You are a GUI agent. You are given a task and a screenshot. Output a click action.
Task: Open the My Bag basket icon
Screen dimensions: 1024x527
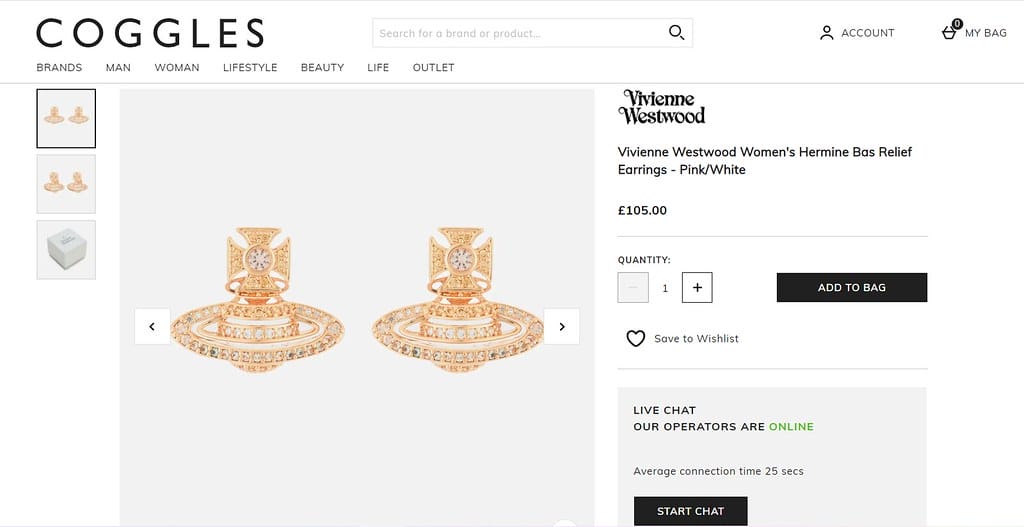(x=950, y=33)
